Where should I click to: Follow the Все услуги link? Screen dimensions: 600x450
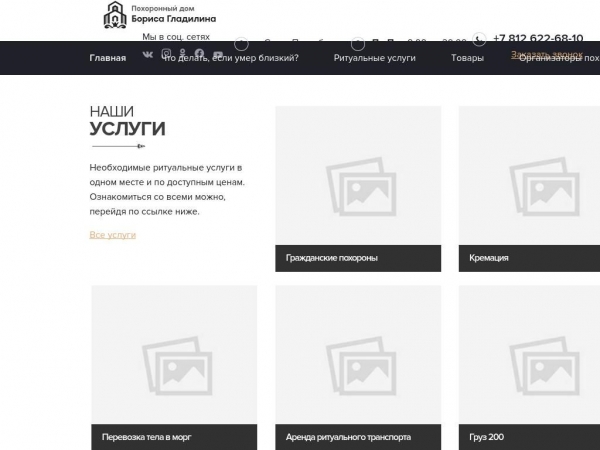pyautogui.click(x=112, y=235)
